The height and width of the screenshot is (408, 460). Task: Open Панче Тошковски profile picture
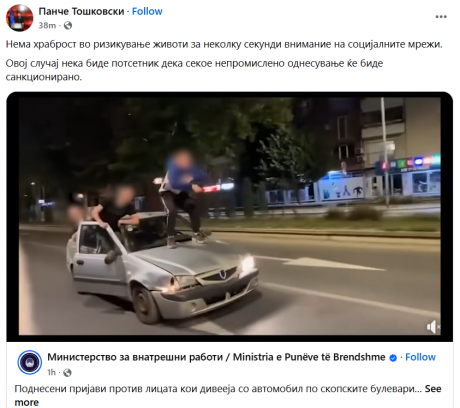[x=19, y=18]
